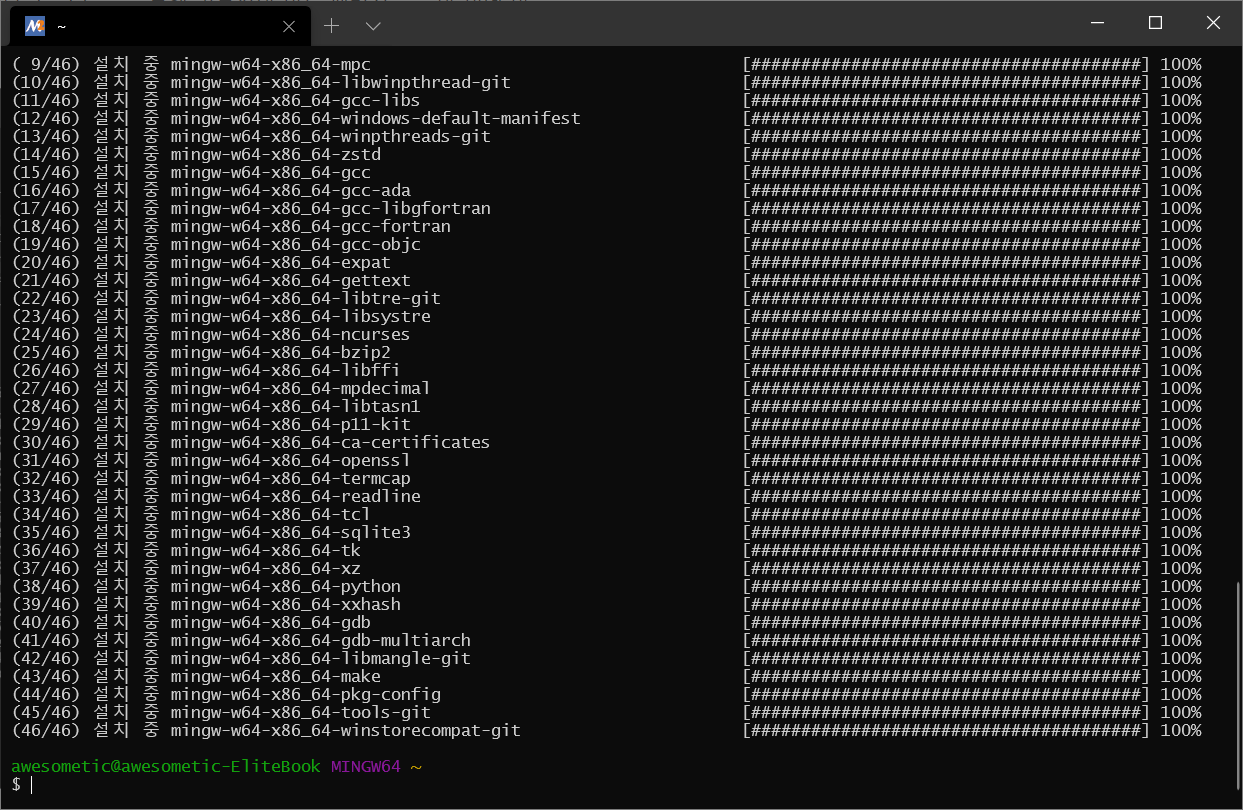Image resolution: width=1243 pixels, height=810 pixels.
Task: Click mingw-w64-x86_64-termcap text
Action: [x=291, y=478]
